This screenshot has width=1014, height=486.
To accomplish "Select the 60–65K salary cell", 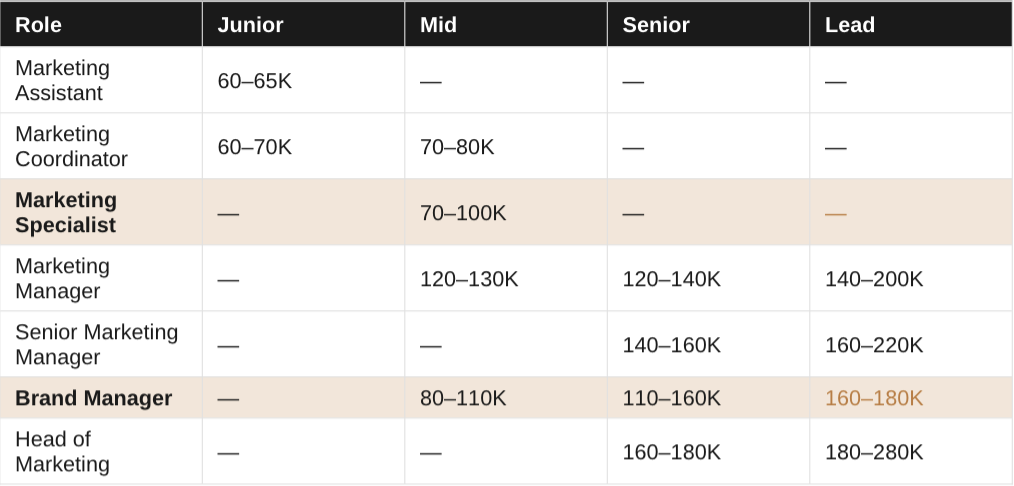I will pyautogui.click(x=303, y=80).
